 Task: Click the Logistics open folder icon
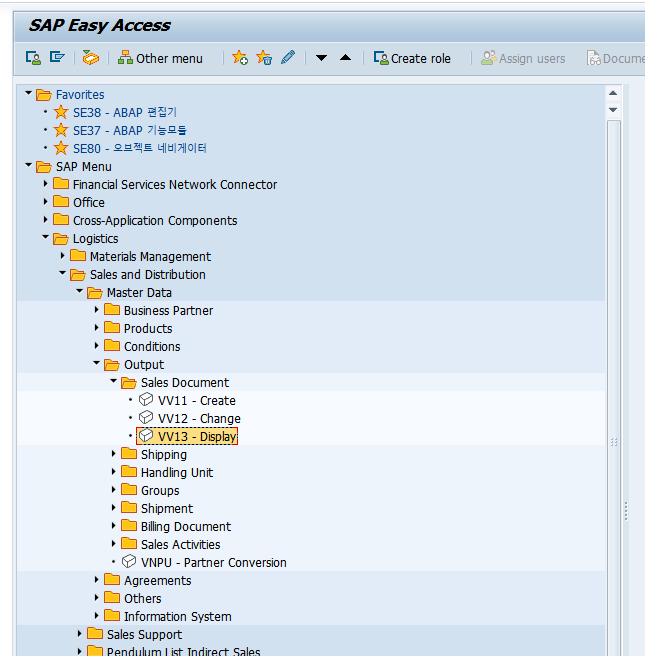61,238
